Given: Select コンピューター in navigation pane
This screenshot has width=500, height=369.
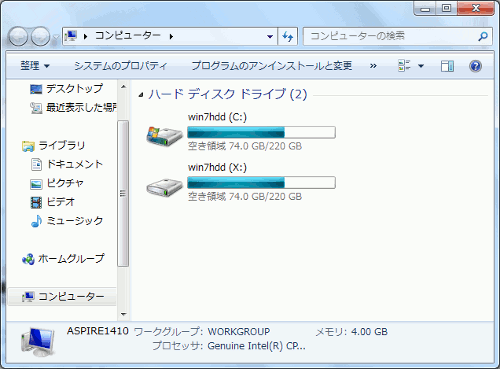Looking at the screenshot, I should (71, 296).
